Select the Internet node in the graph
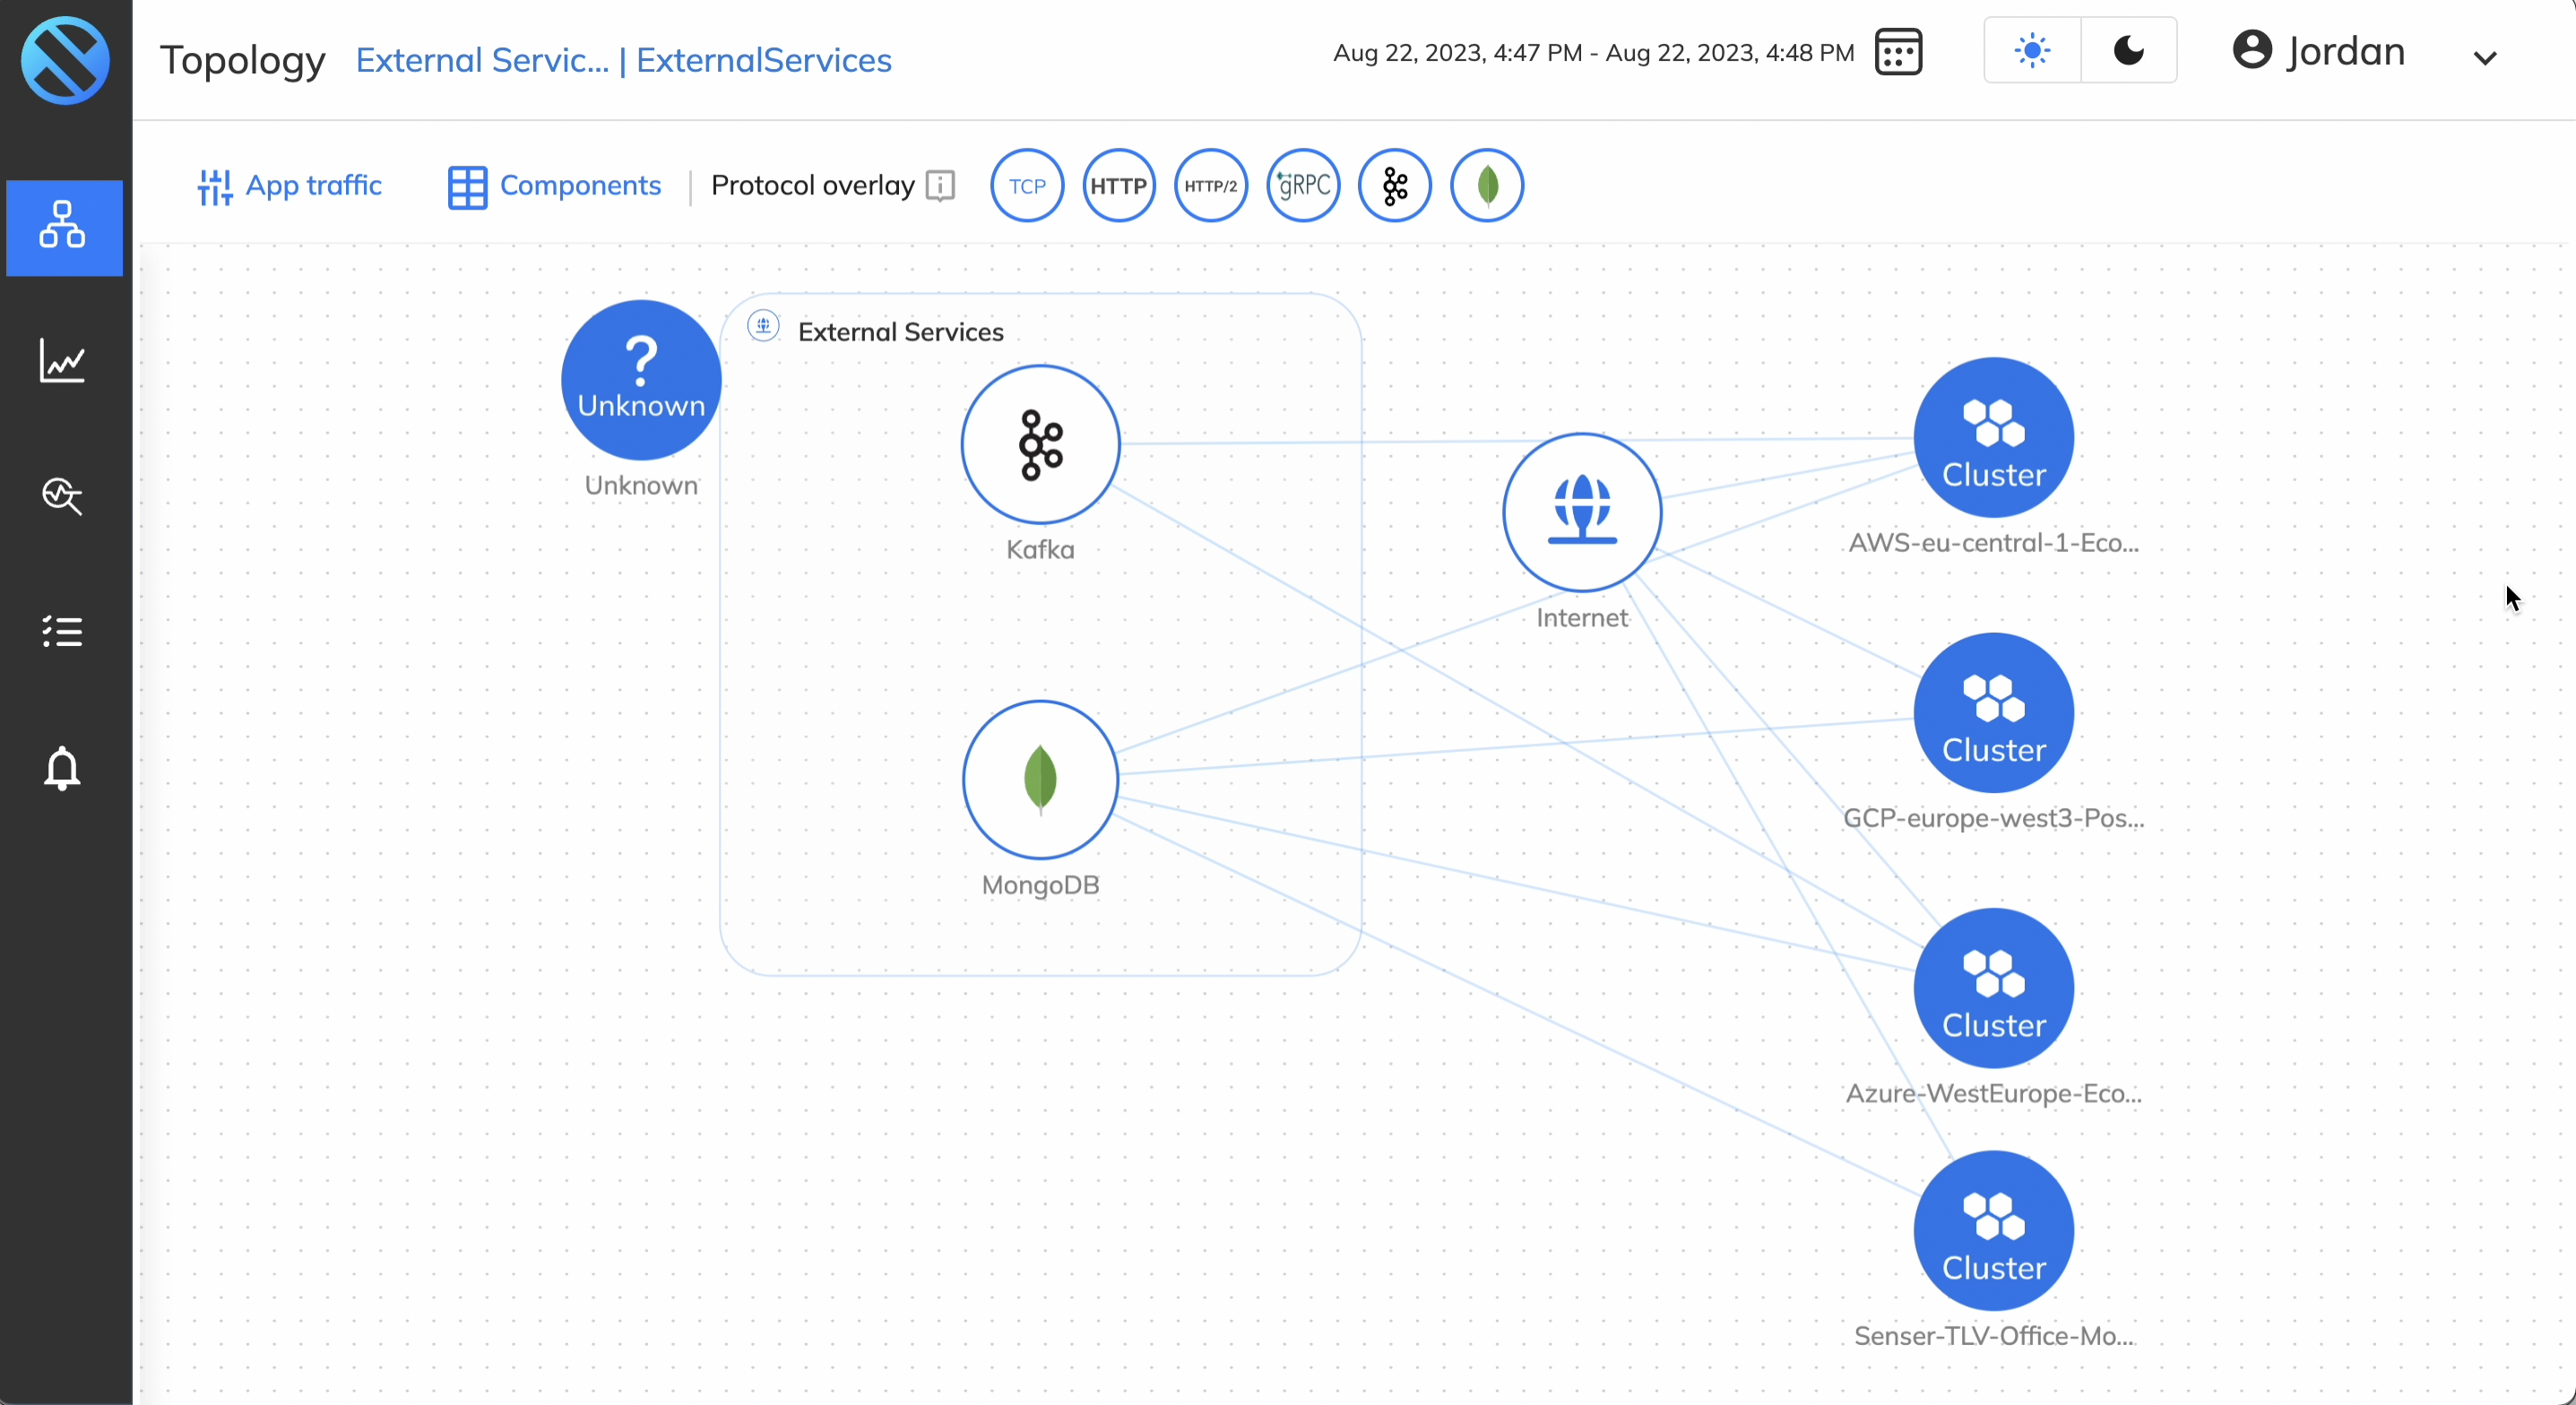Image resolution: width=2576 pixels, height=1405 pixels. pyautogui.click(x=1582, y=512)
